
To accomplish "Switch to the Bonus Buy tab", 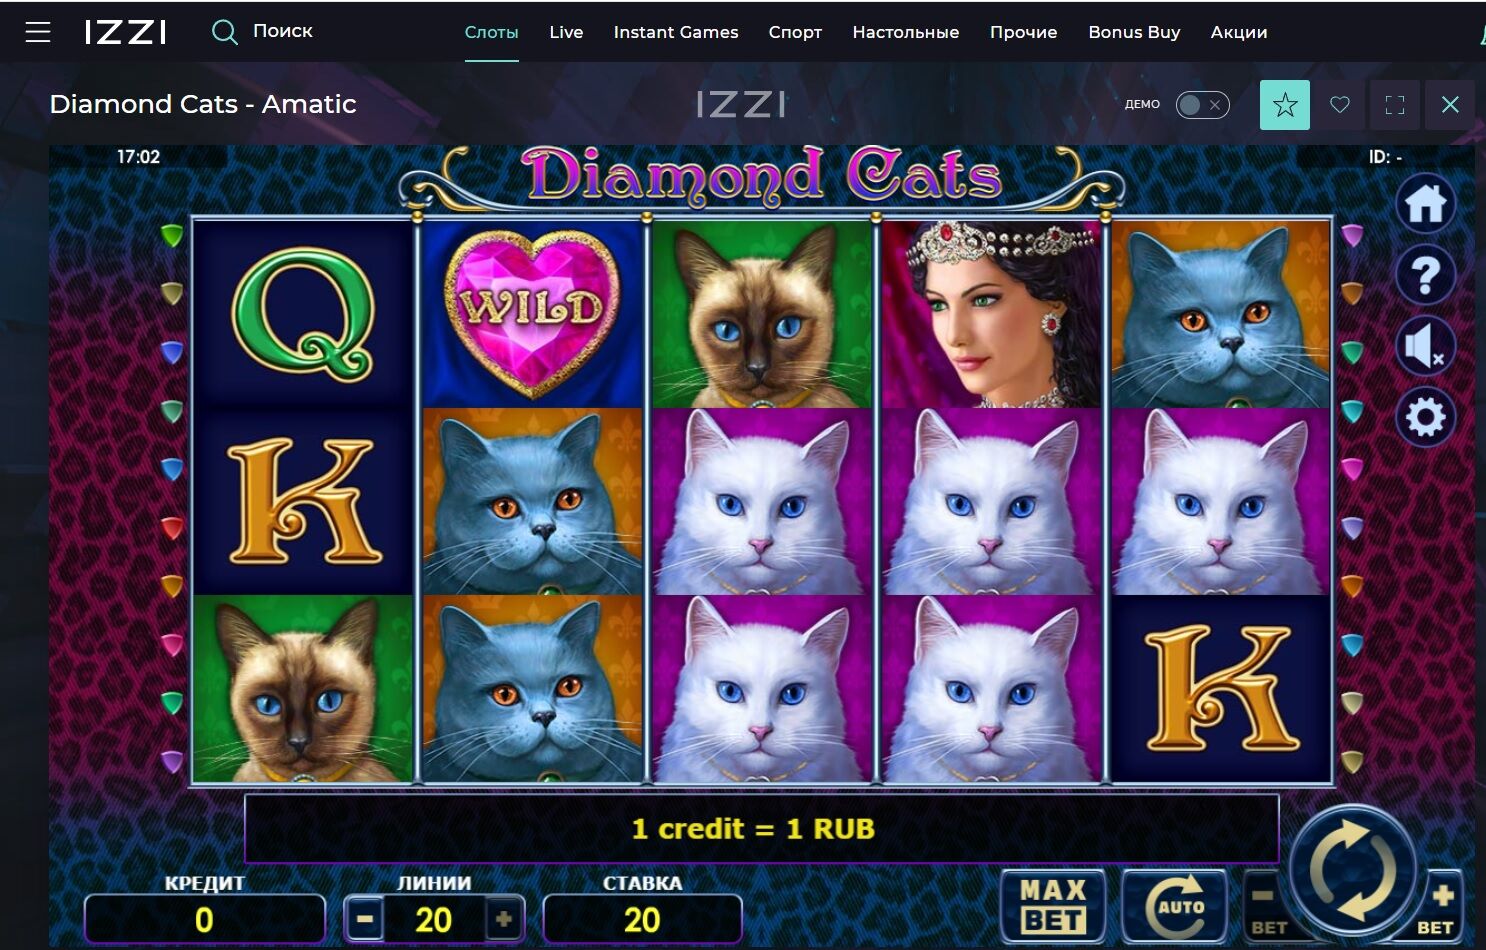I will click(1134, 32).
